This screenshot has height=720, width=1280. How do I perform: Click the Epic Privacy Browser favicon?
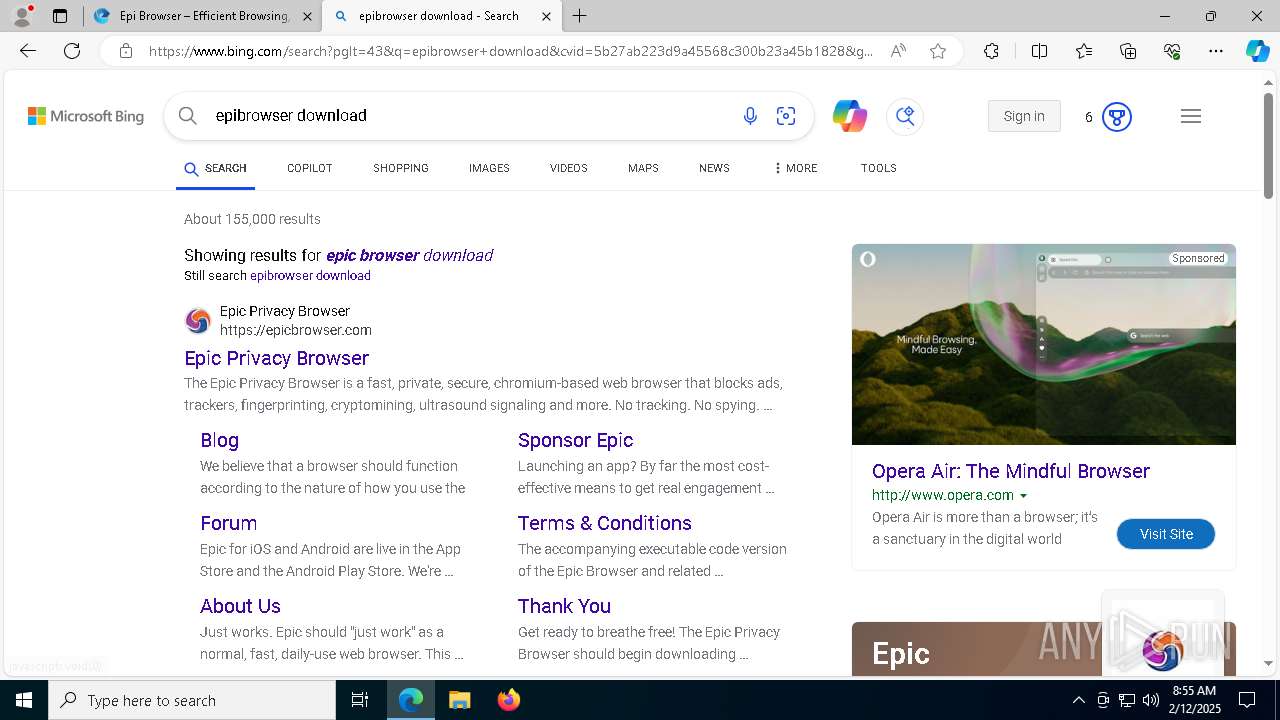(198, 321)
